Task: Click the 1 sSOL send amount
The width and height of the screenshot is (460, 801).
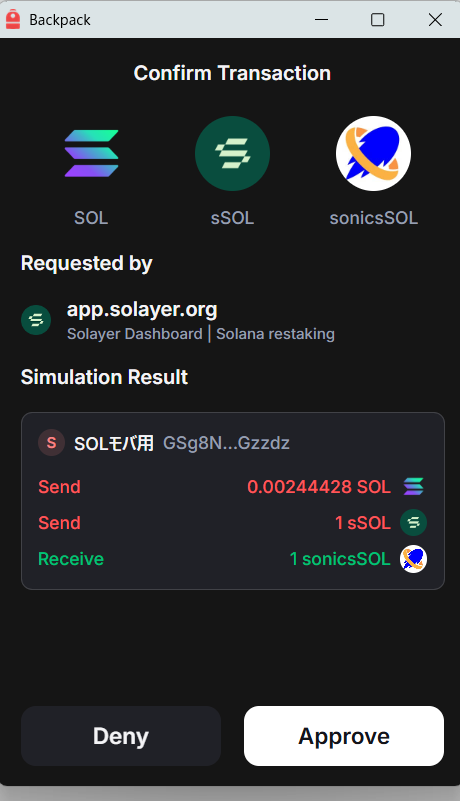Action: pyautogui.click(x=363, y=523)
